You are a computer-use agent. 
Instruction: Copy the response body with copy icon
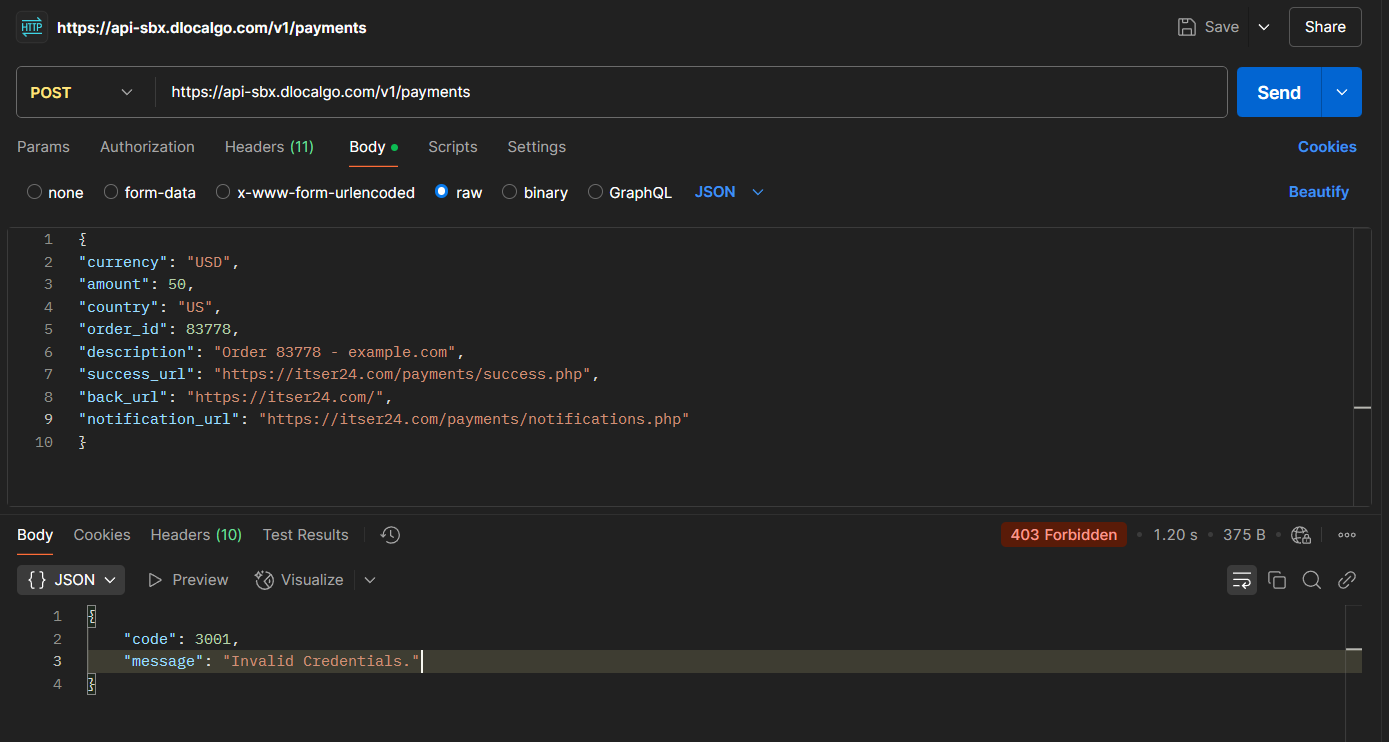1277,580
